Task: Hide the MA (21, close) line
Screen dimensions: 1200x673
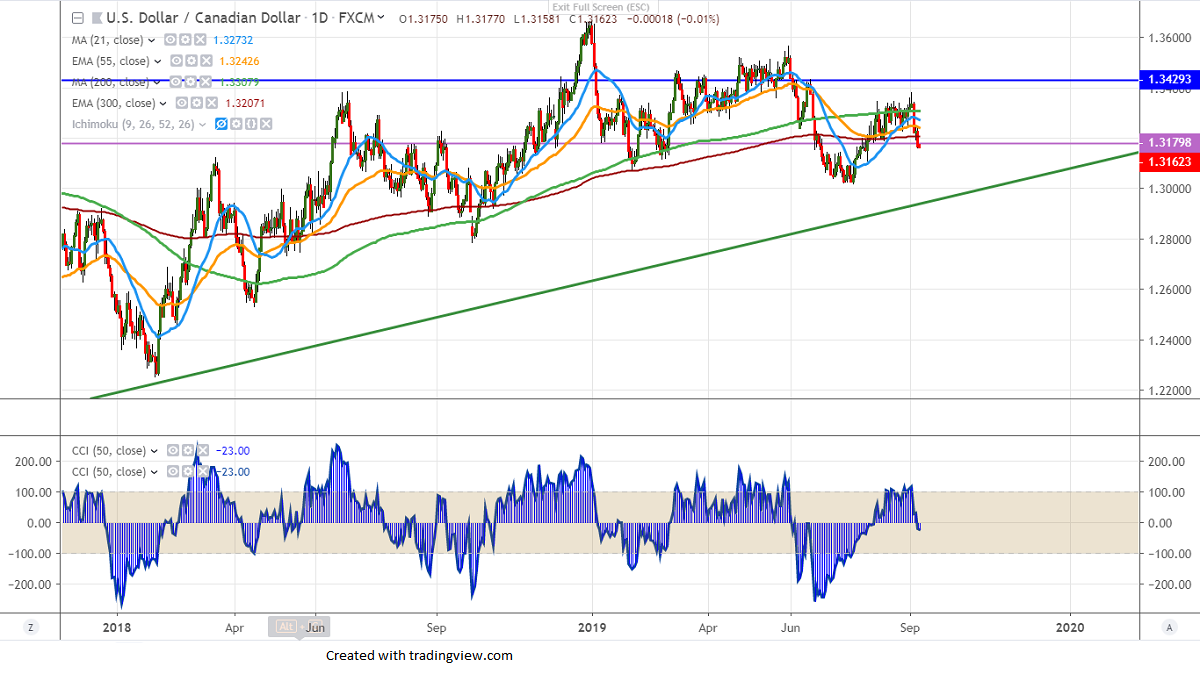Action: pyautogui.click(x=170, y=40)
